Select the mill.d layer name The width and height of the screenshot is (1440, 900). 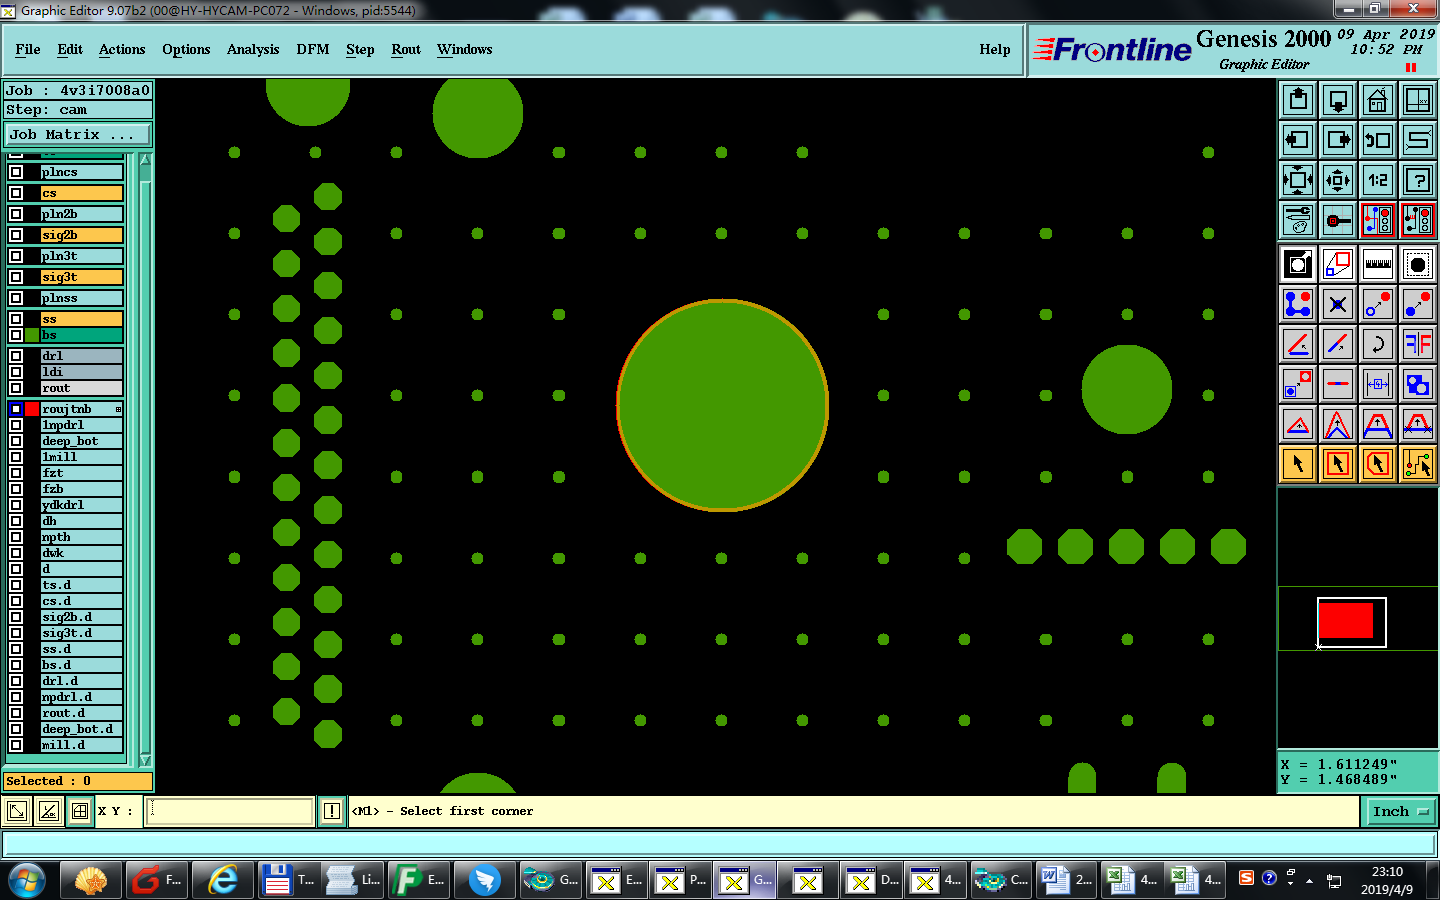82,745
